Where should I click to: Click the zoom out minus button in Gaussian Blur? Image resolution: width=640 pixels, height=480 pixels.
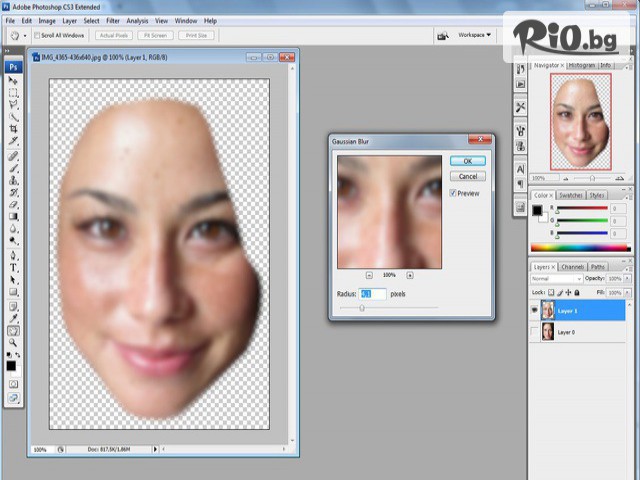369,275
